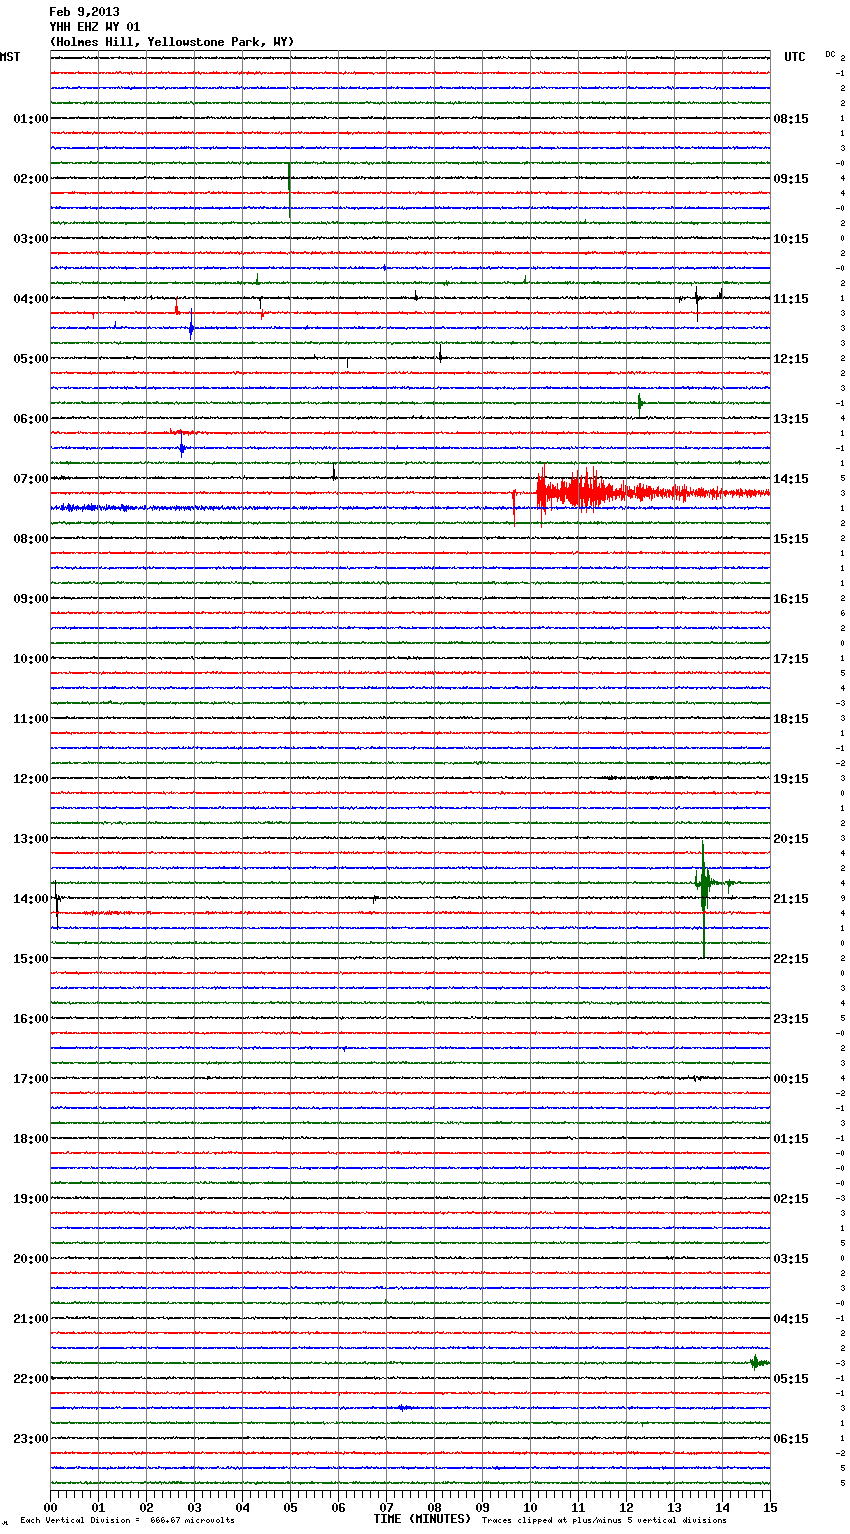The height and width of the screenshot is (1534, 850).
Task: Click the "06:15" UTC time label
Action: tap(791, 1439)
